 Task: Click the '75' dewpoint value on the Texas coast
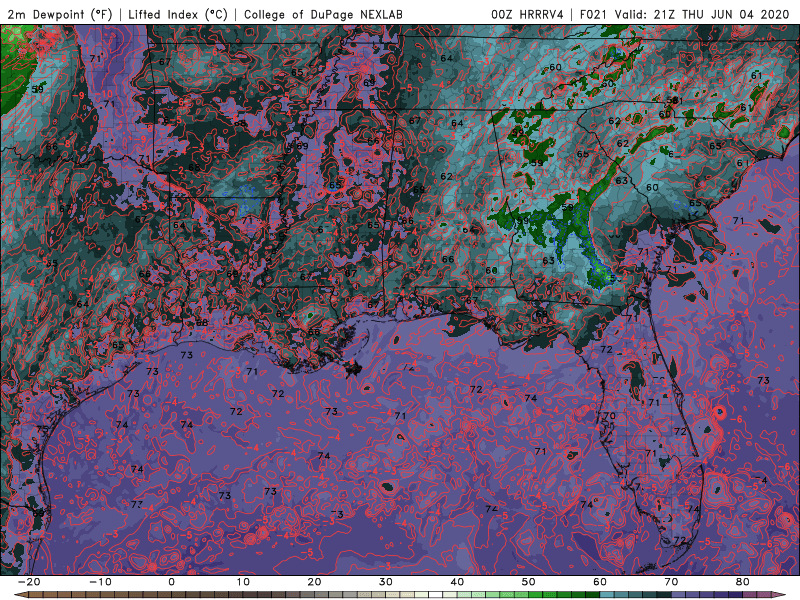click(42, 430)
